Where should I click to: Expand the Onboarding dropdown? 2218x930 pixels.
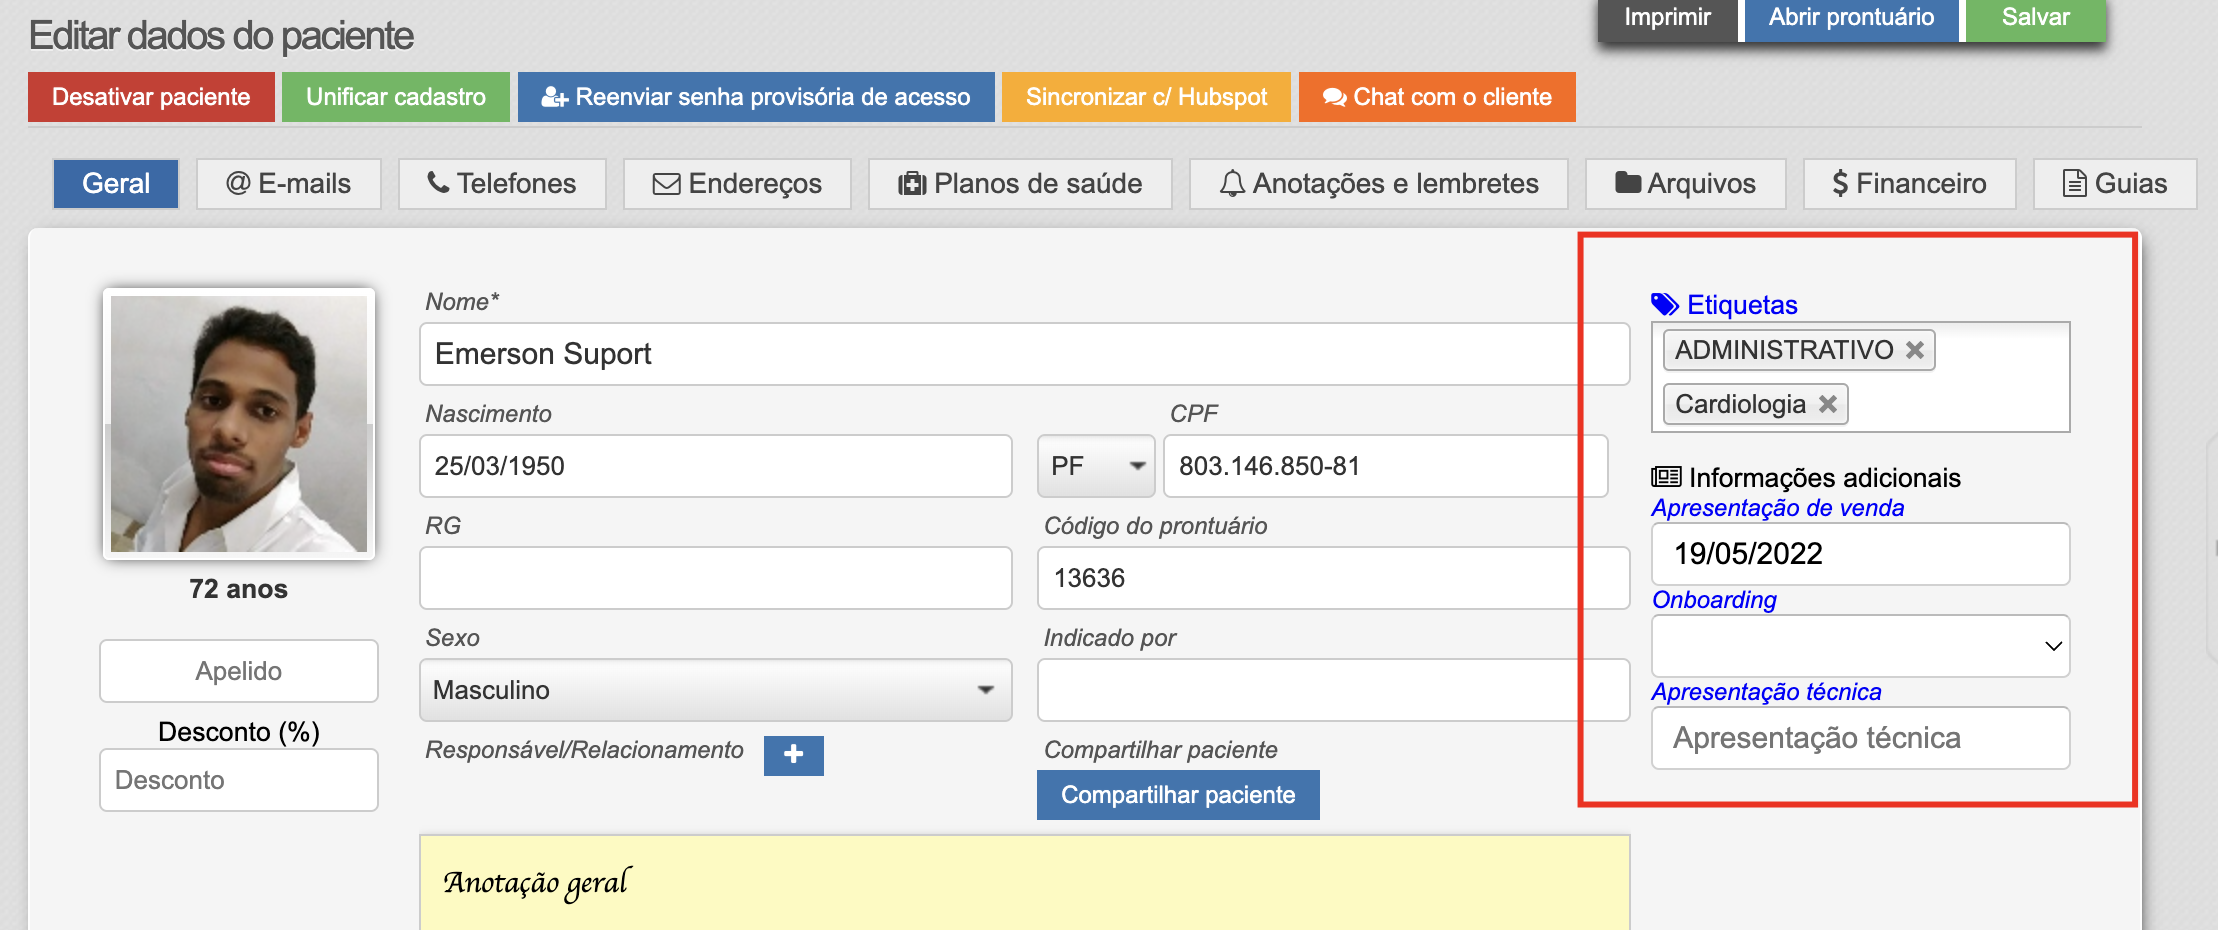point(1860,646)
